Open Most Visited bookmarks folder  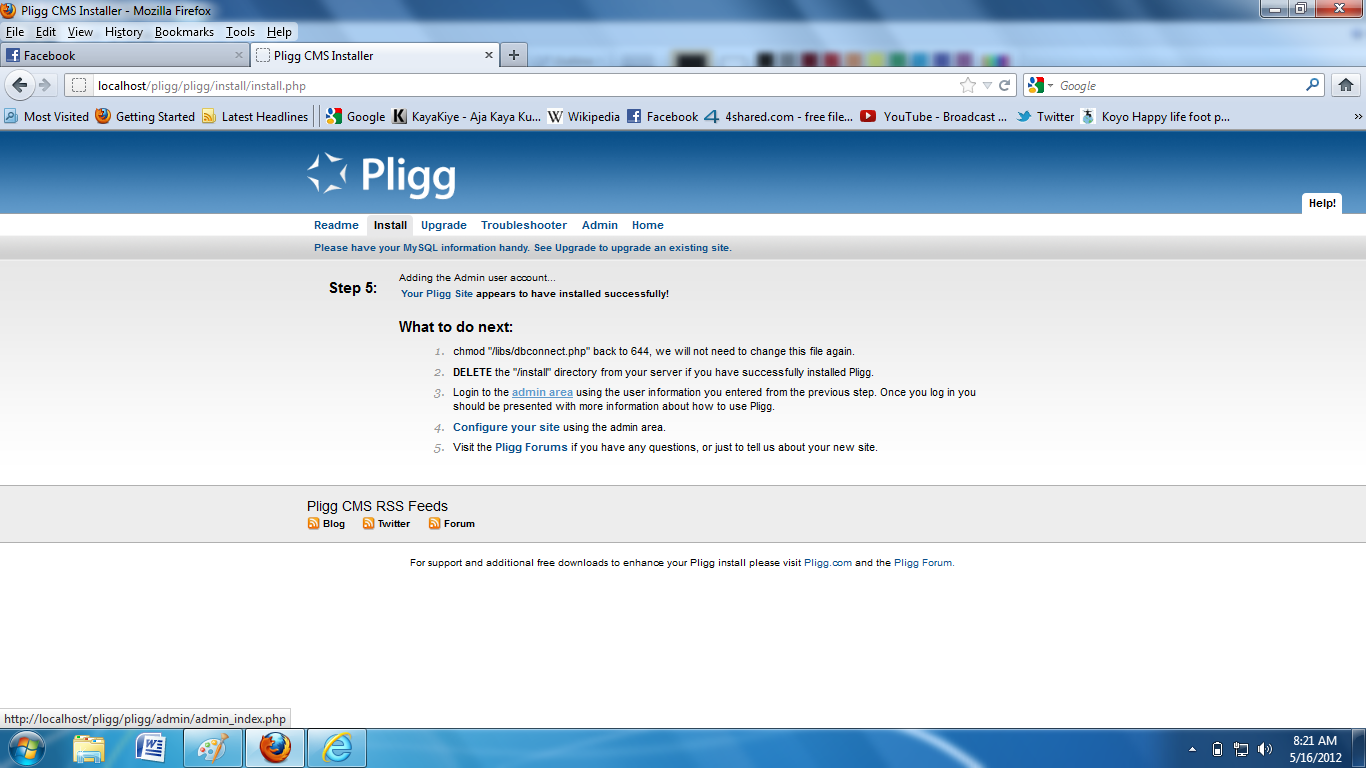point(47,116)
